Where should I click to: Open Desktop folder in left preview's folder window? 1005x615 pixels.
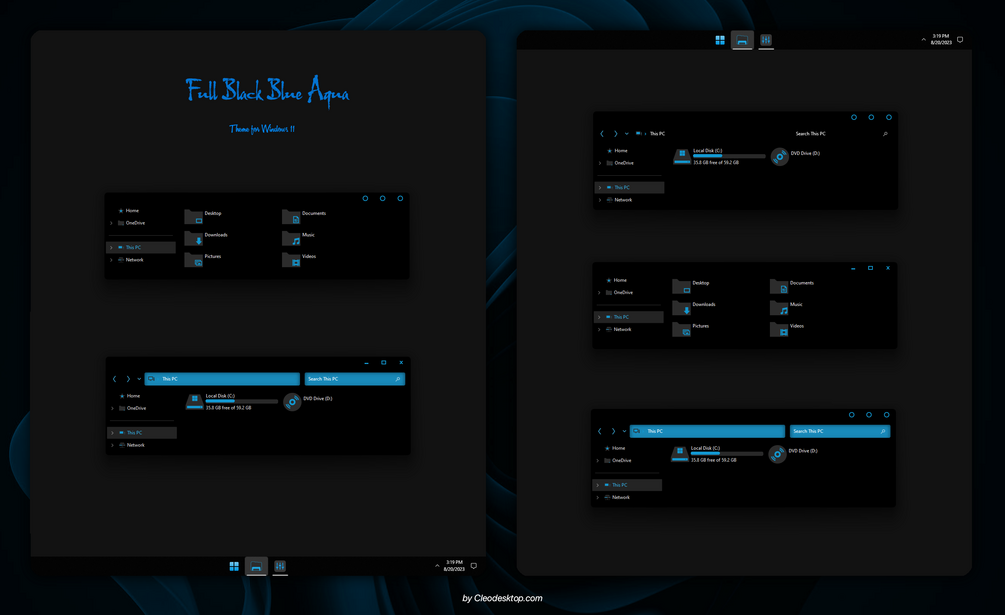(x=203, y=217)
